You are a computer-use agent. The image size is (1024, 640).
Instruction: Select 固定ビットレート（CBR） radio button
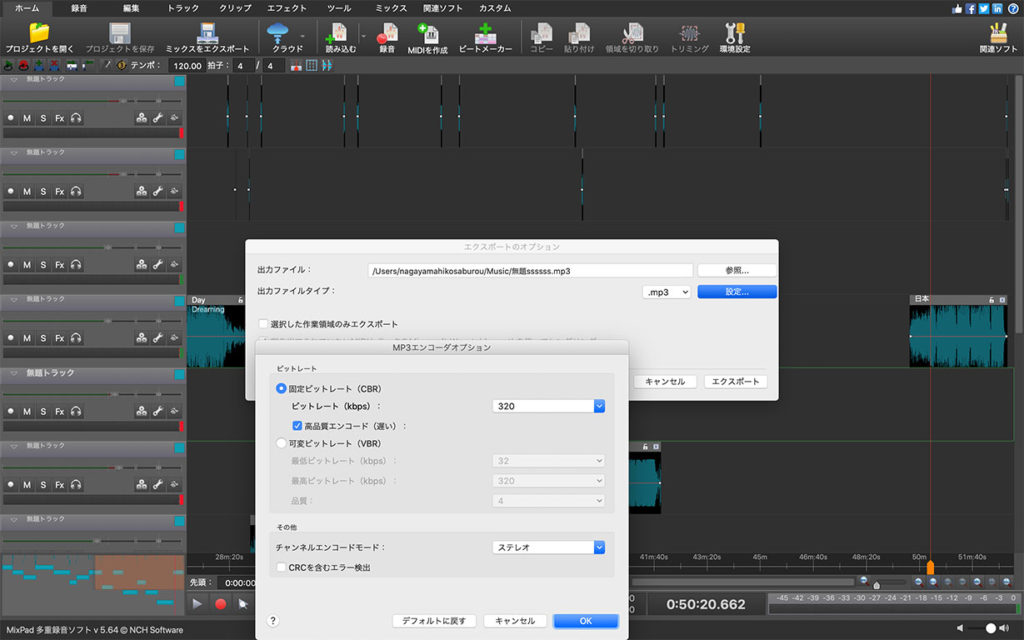[x=281, y=389]
